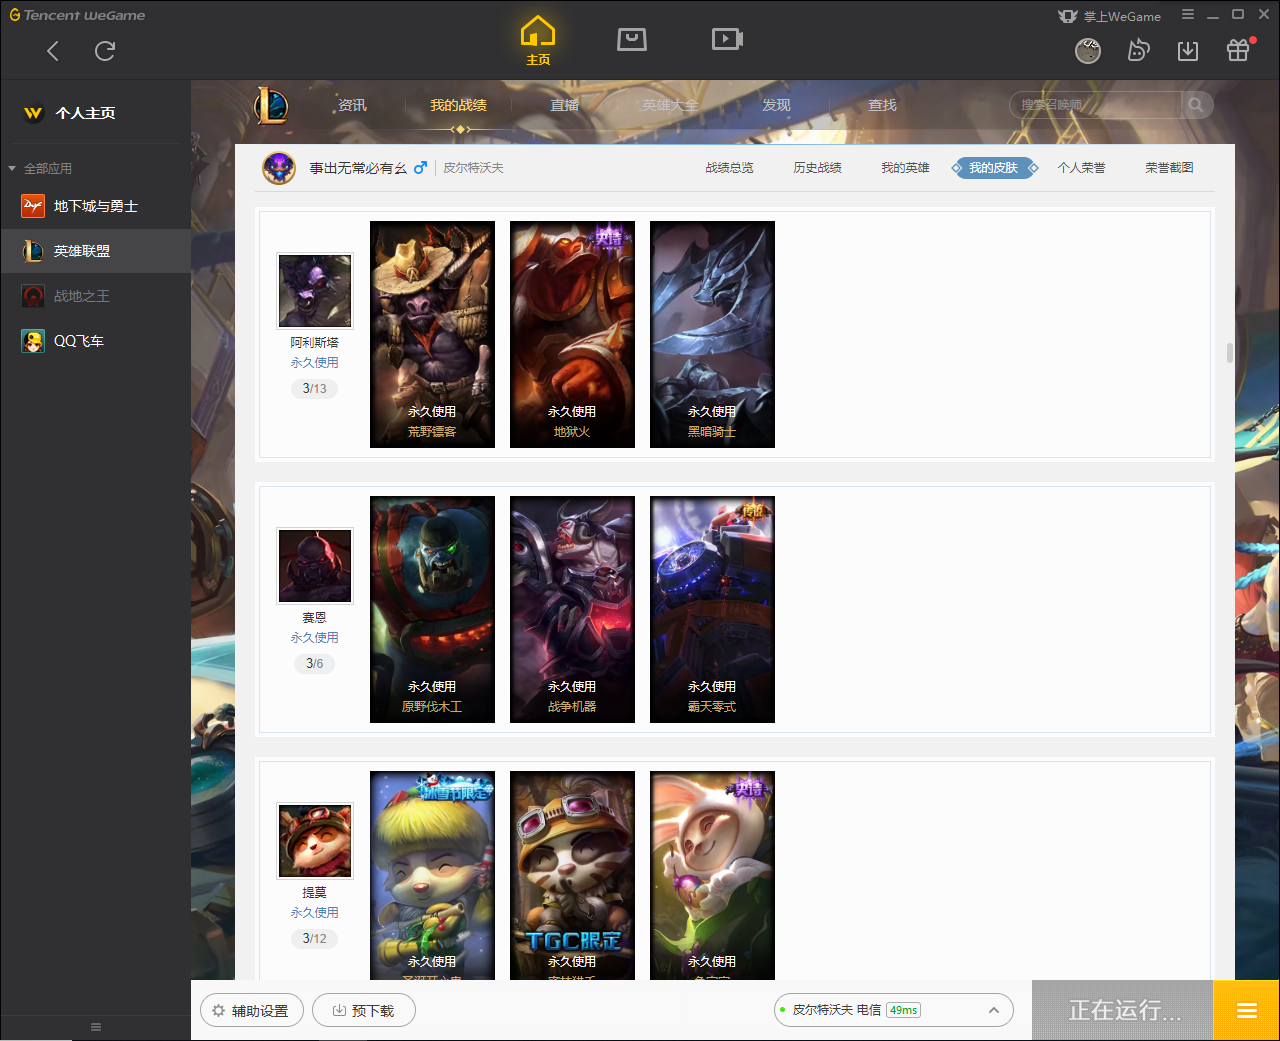
Task: Refresh the page with the reload icon
Action: [x=105, y=51]
